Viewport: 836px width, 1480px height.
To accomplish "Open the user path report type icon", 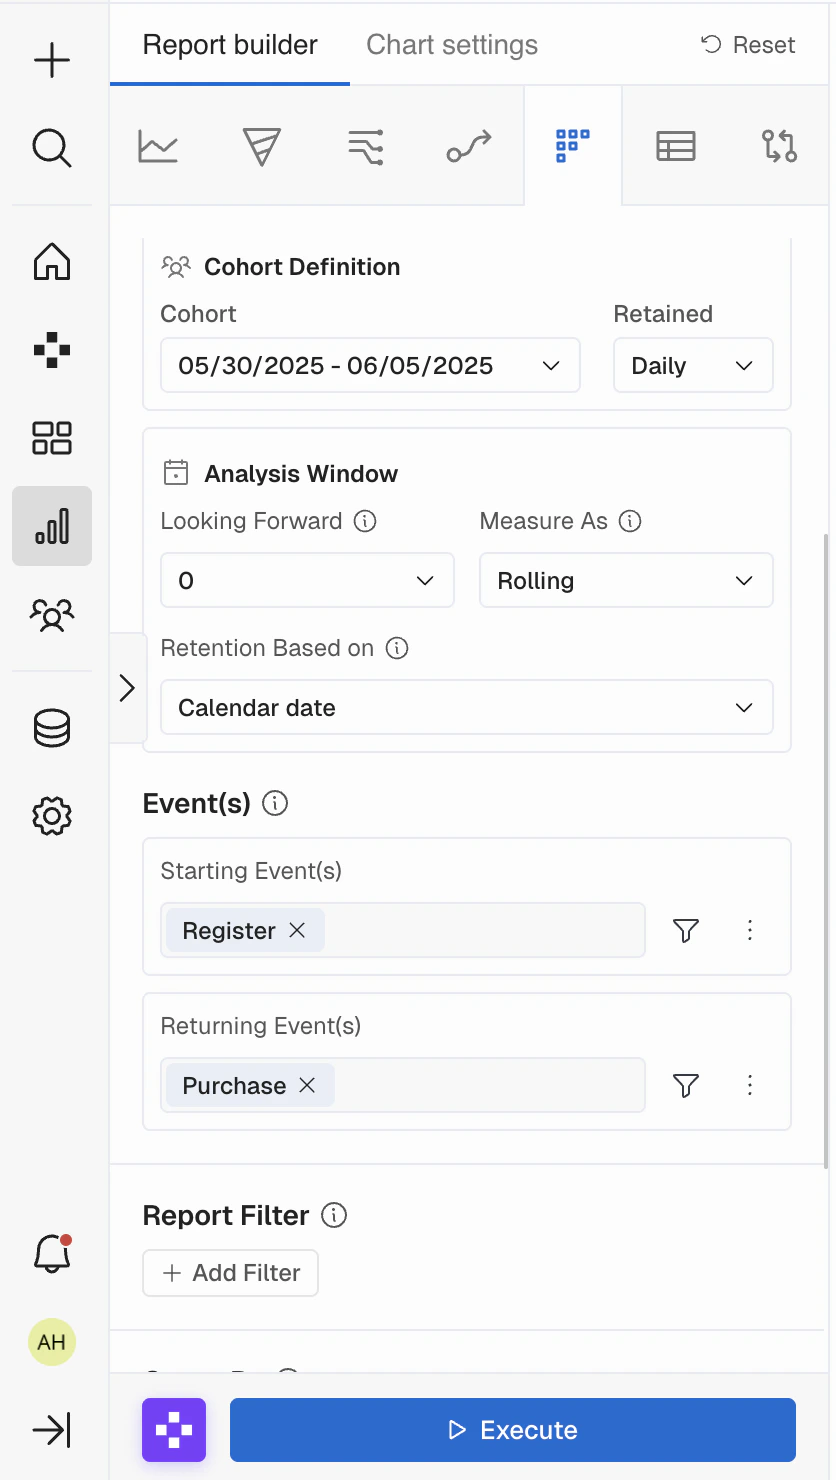I will [x=469, y=146].
